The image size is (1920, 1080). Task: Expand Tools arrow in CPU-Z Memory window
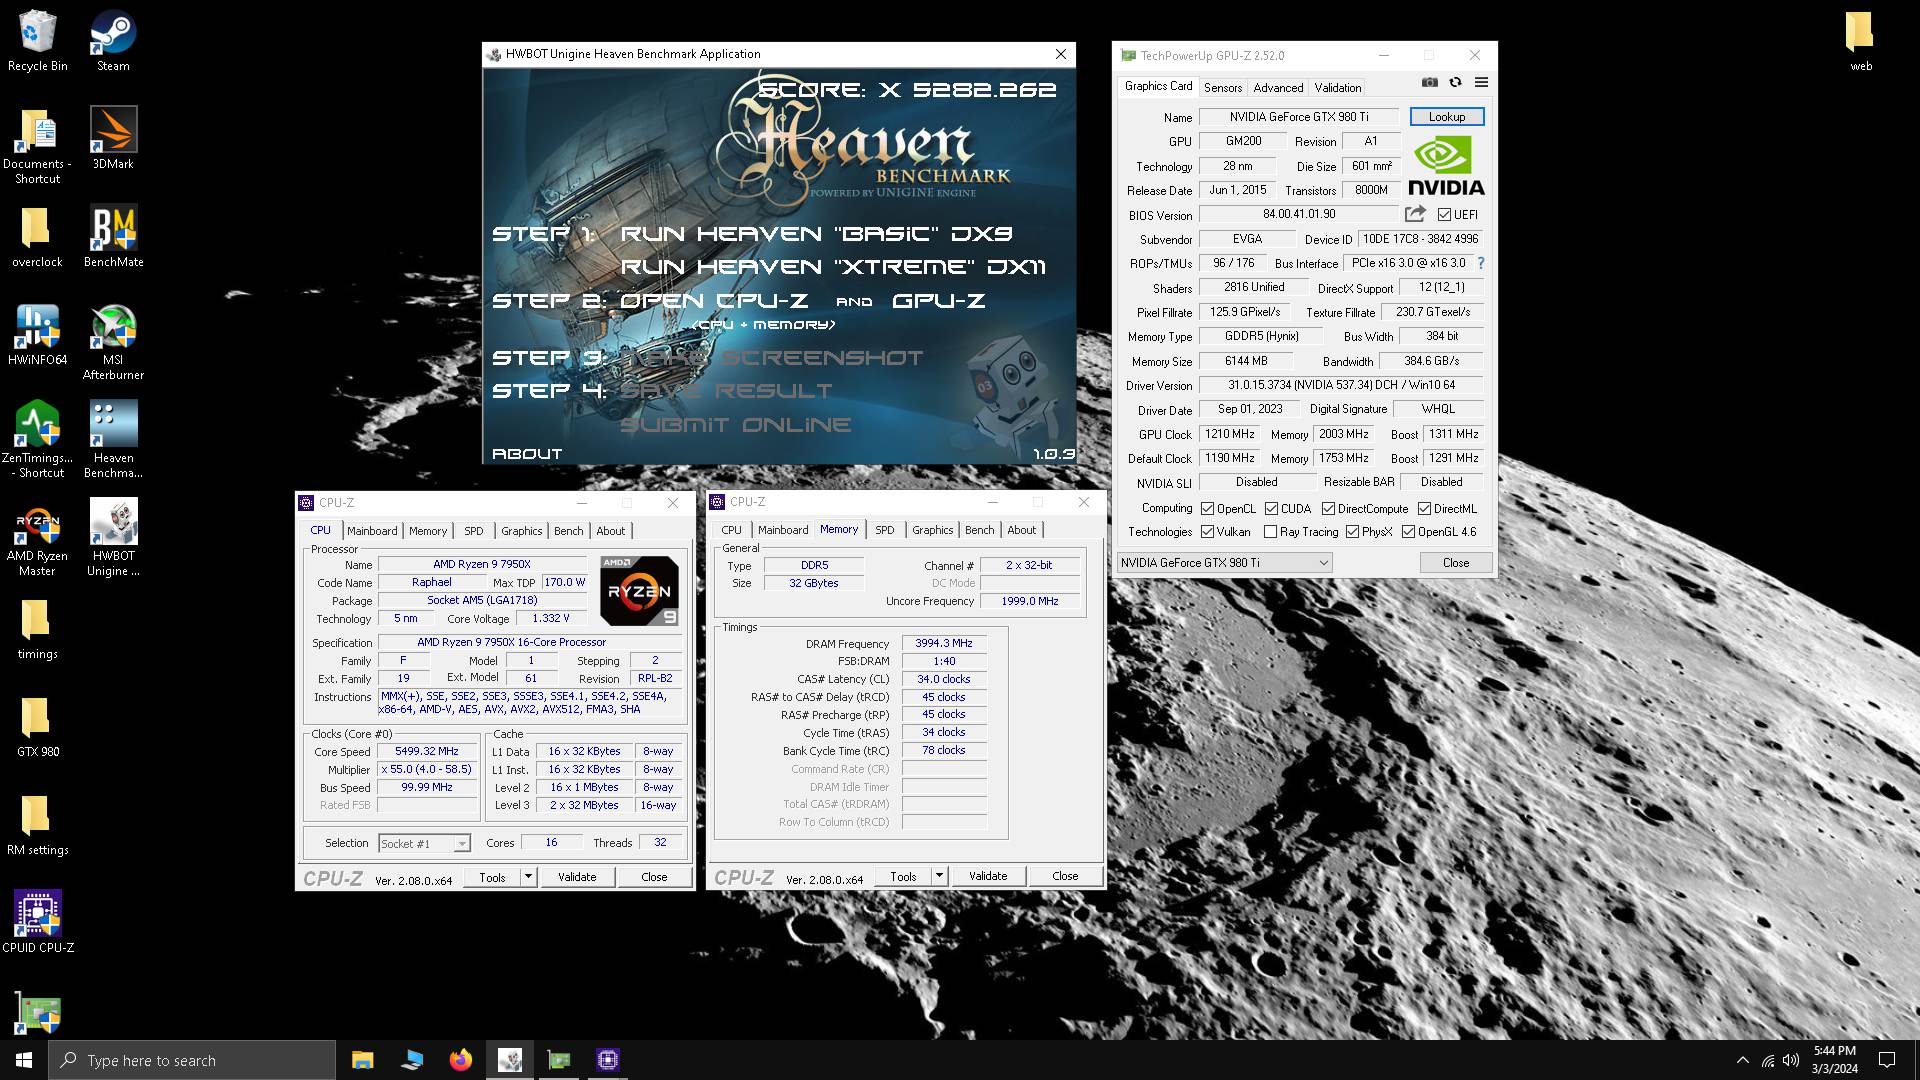(x=939, y=876)
